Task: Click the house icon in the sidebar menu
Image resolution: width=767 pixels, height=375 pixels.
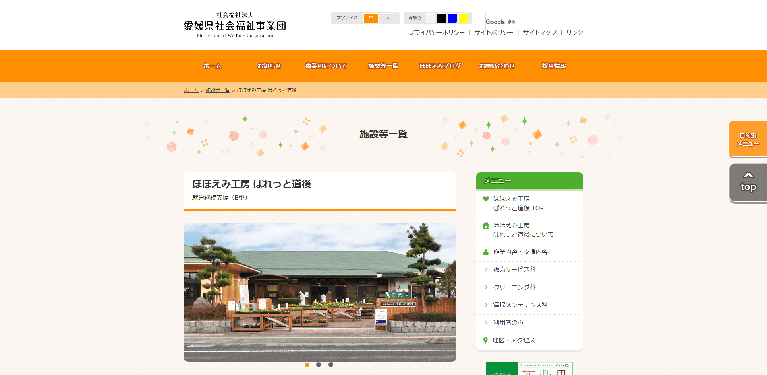Action: [485, 226]
